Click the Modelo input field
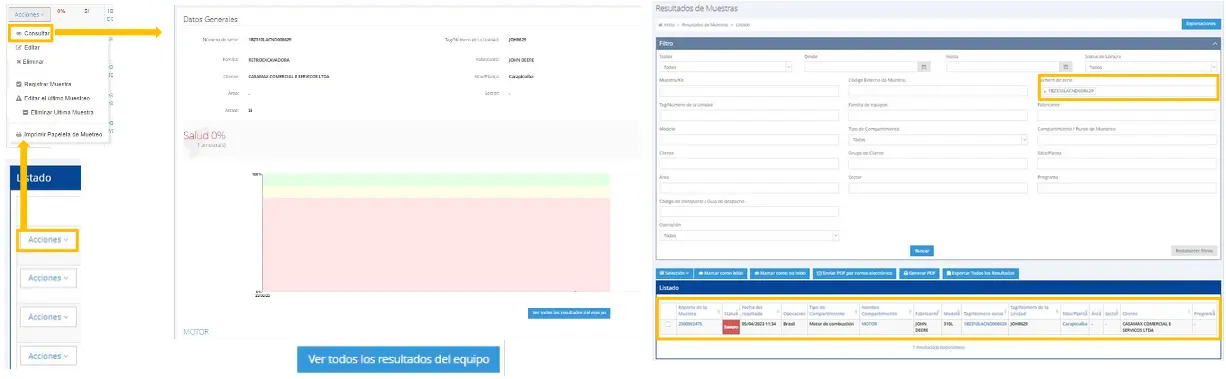 tap(749, 139)
